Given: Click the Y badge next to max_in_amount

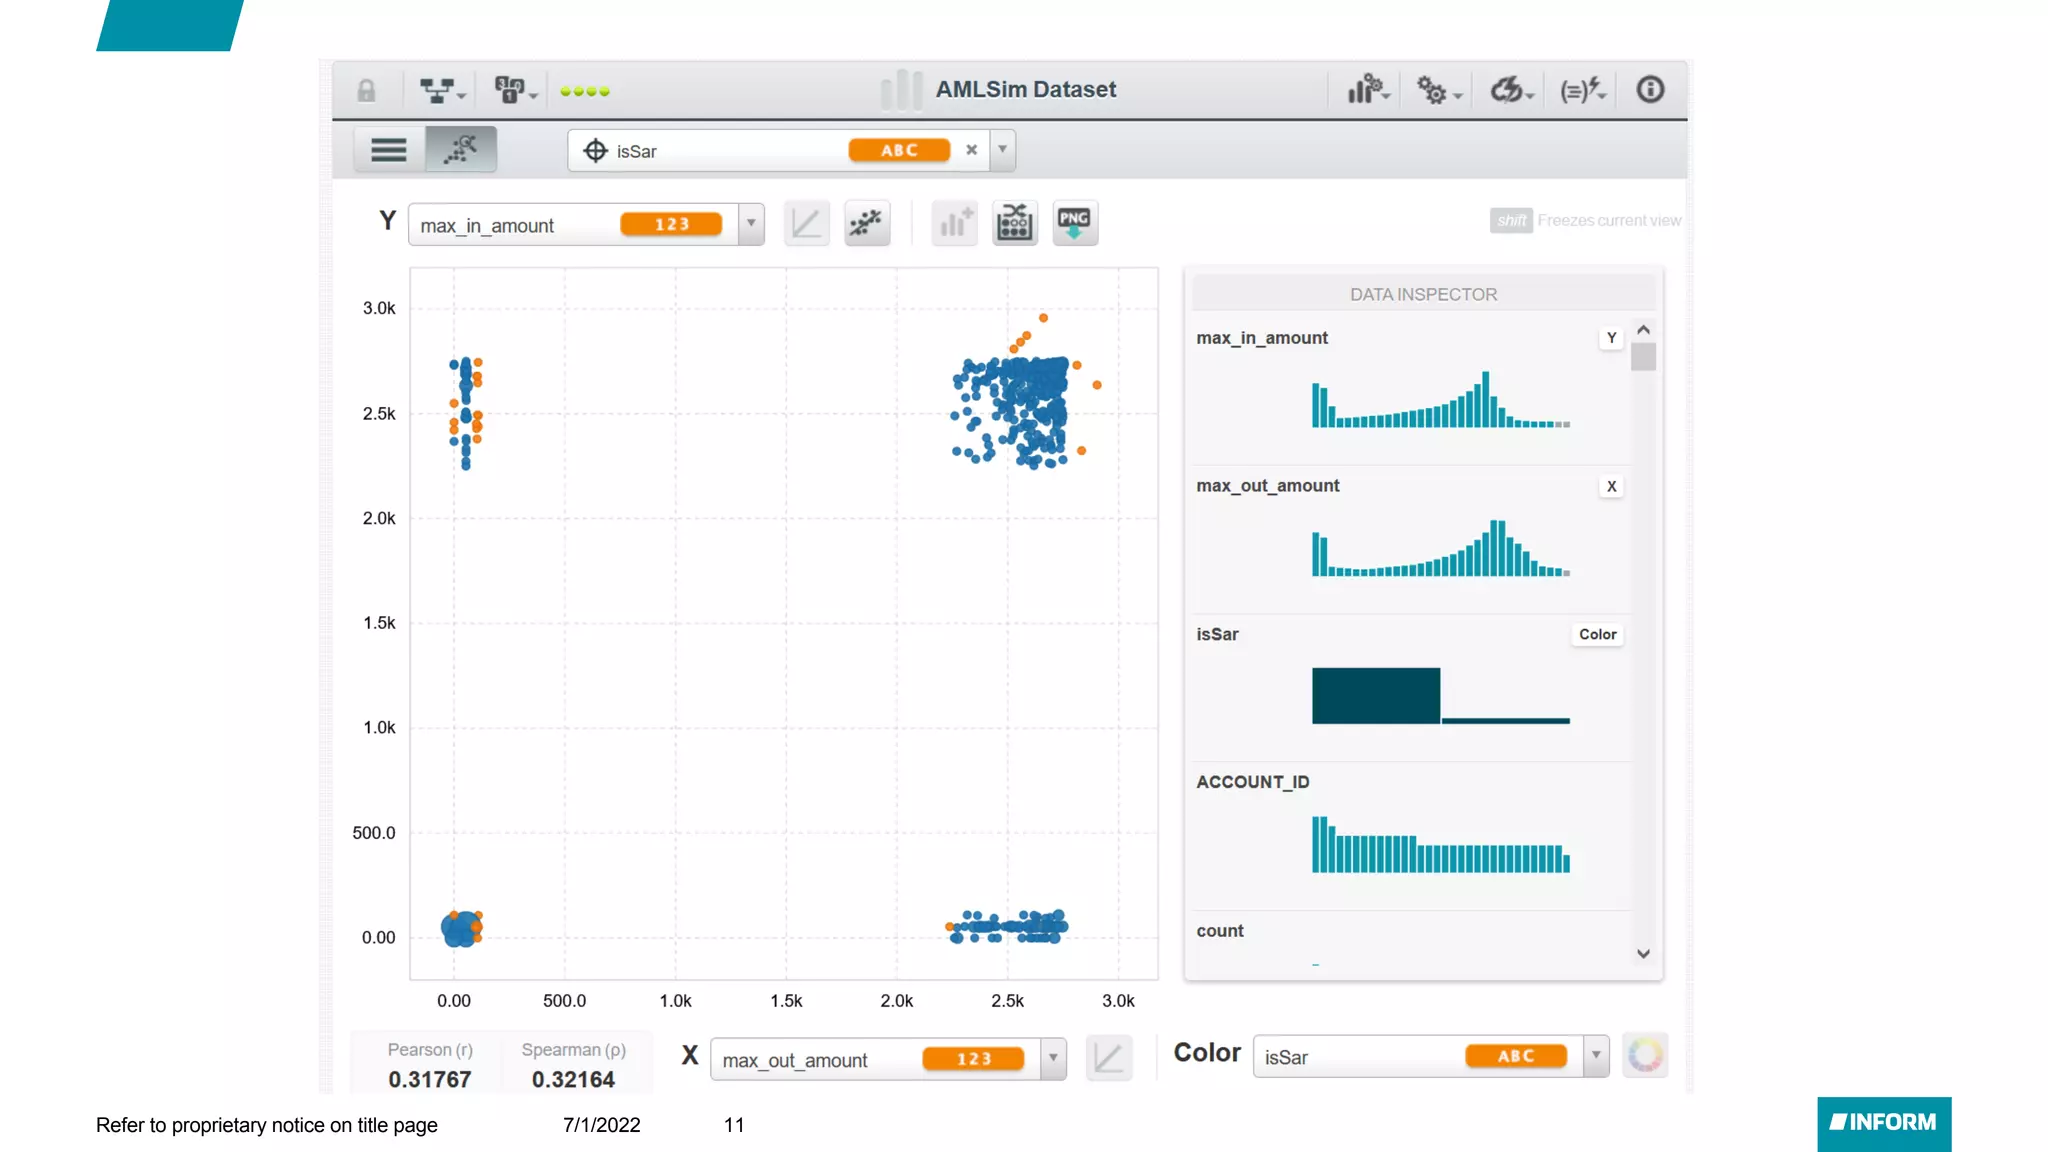Looking at the screenshot, I should point(1611,338).
